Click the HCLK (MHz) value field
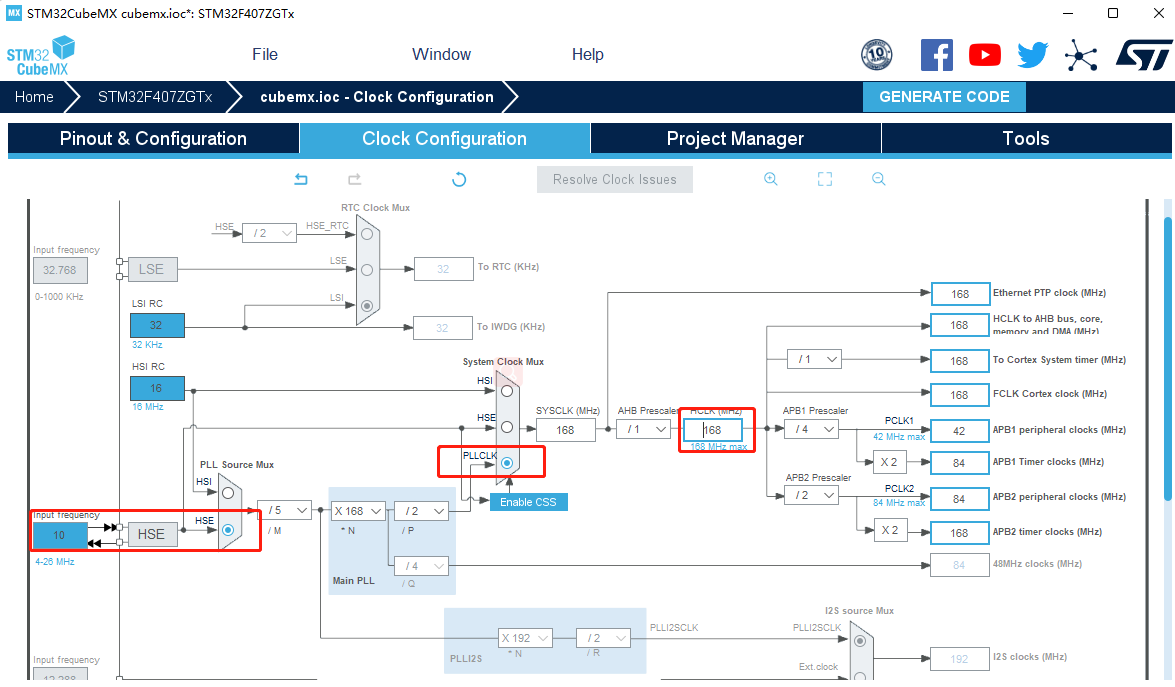The image size is (1175, 687). point(713,430)
